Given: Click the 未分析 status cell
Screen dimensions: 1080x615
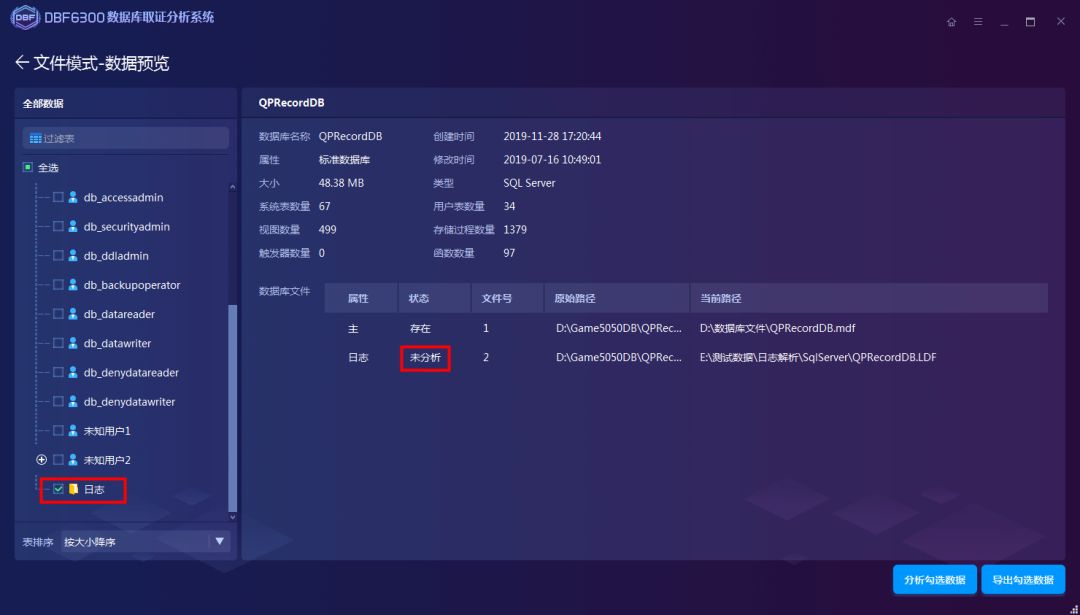Looking at the screenshot, I should [x=425, y=357].
